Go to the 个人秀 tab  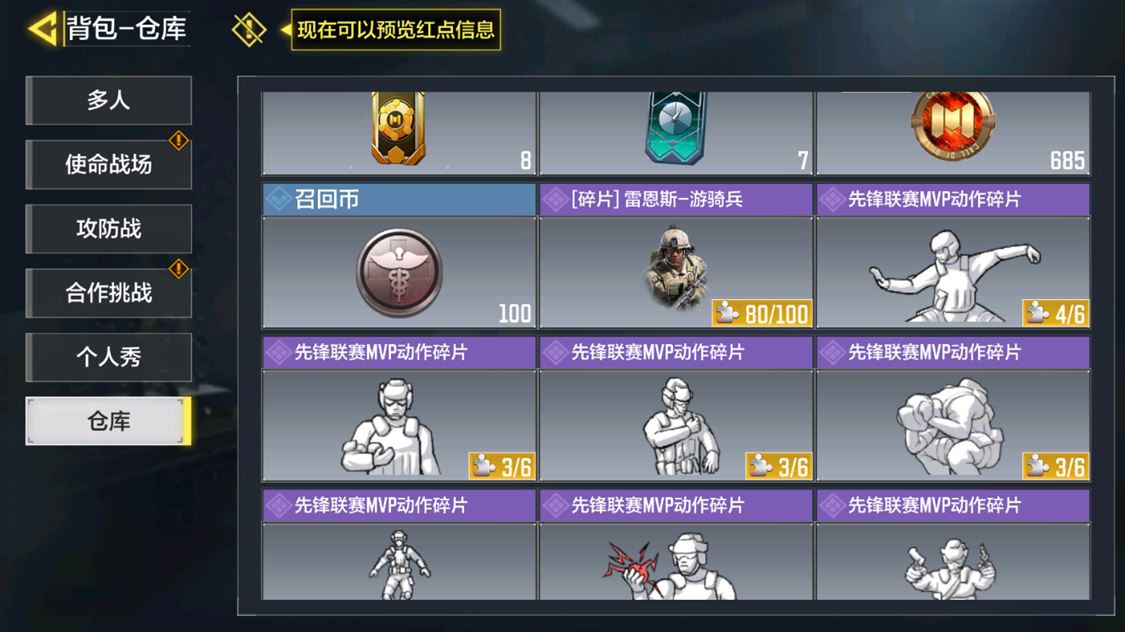[x=108, y=357]
